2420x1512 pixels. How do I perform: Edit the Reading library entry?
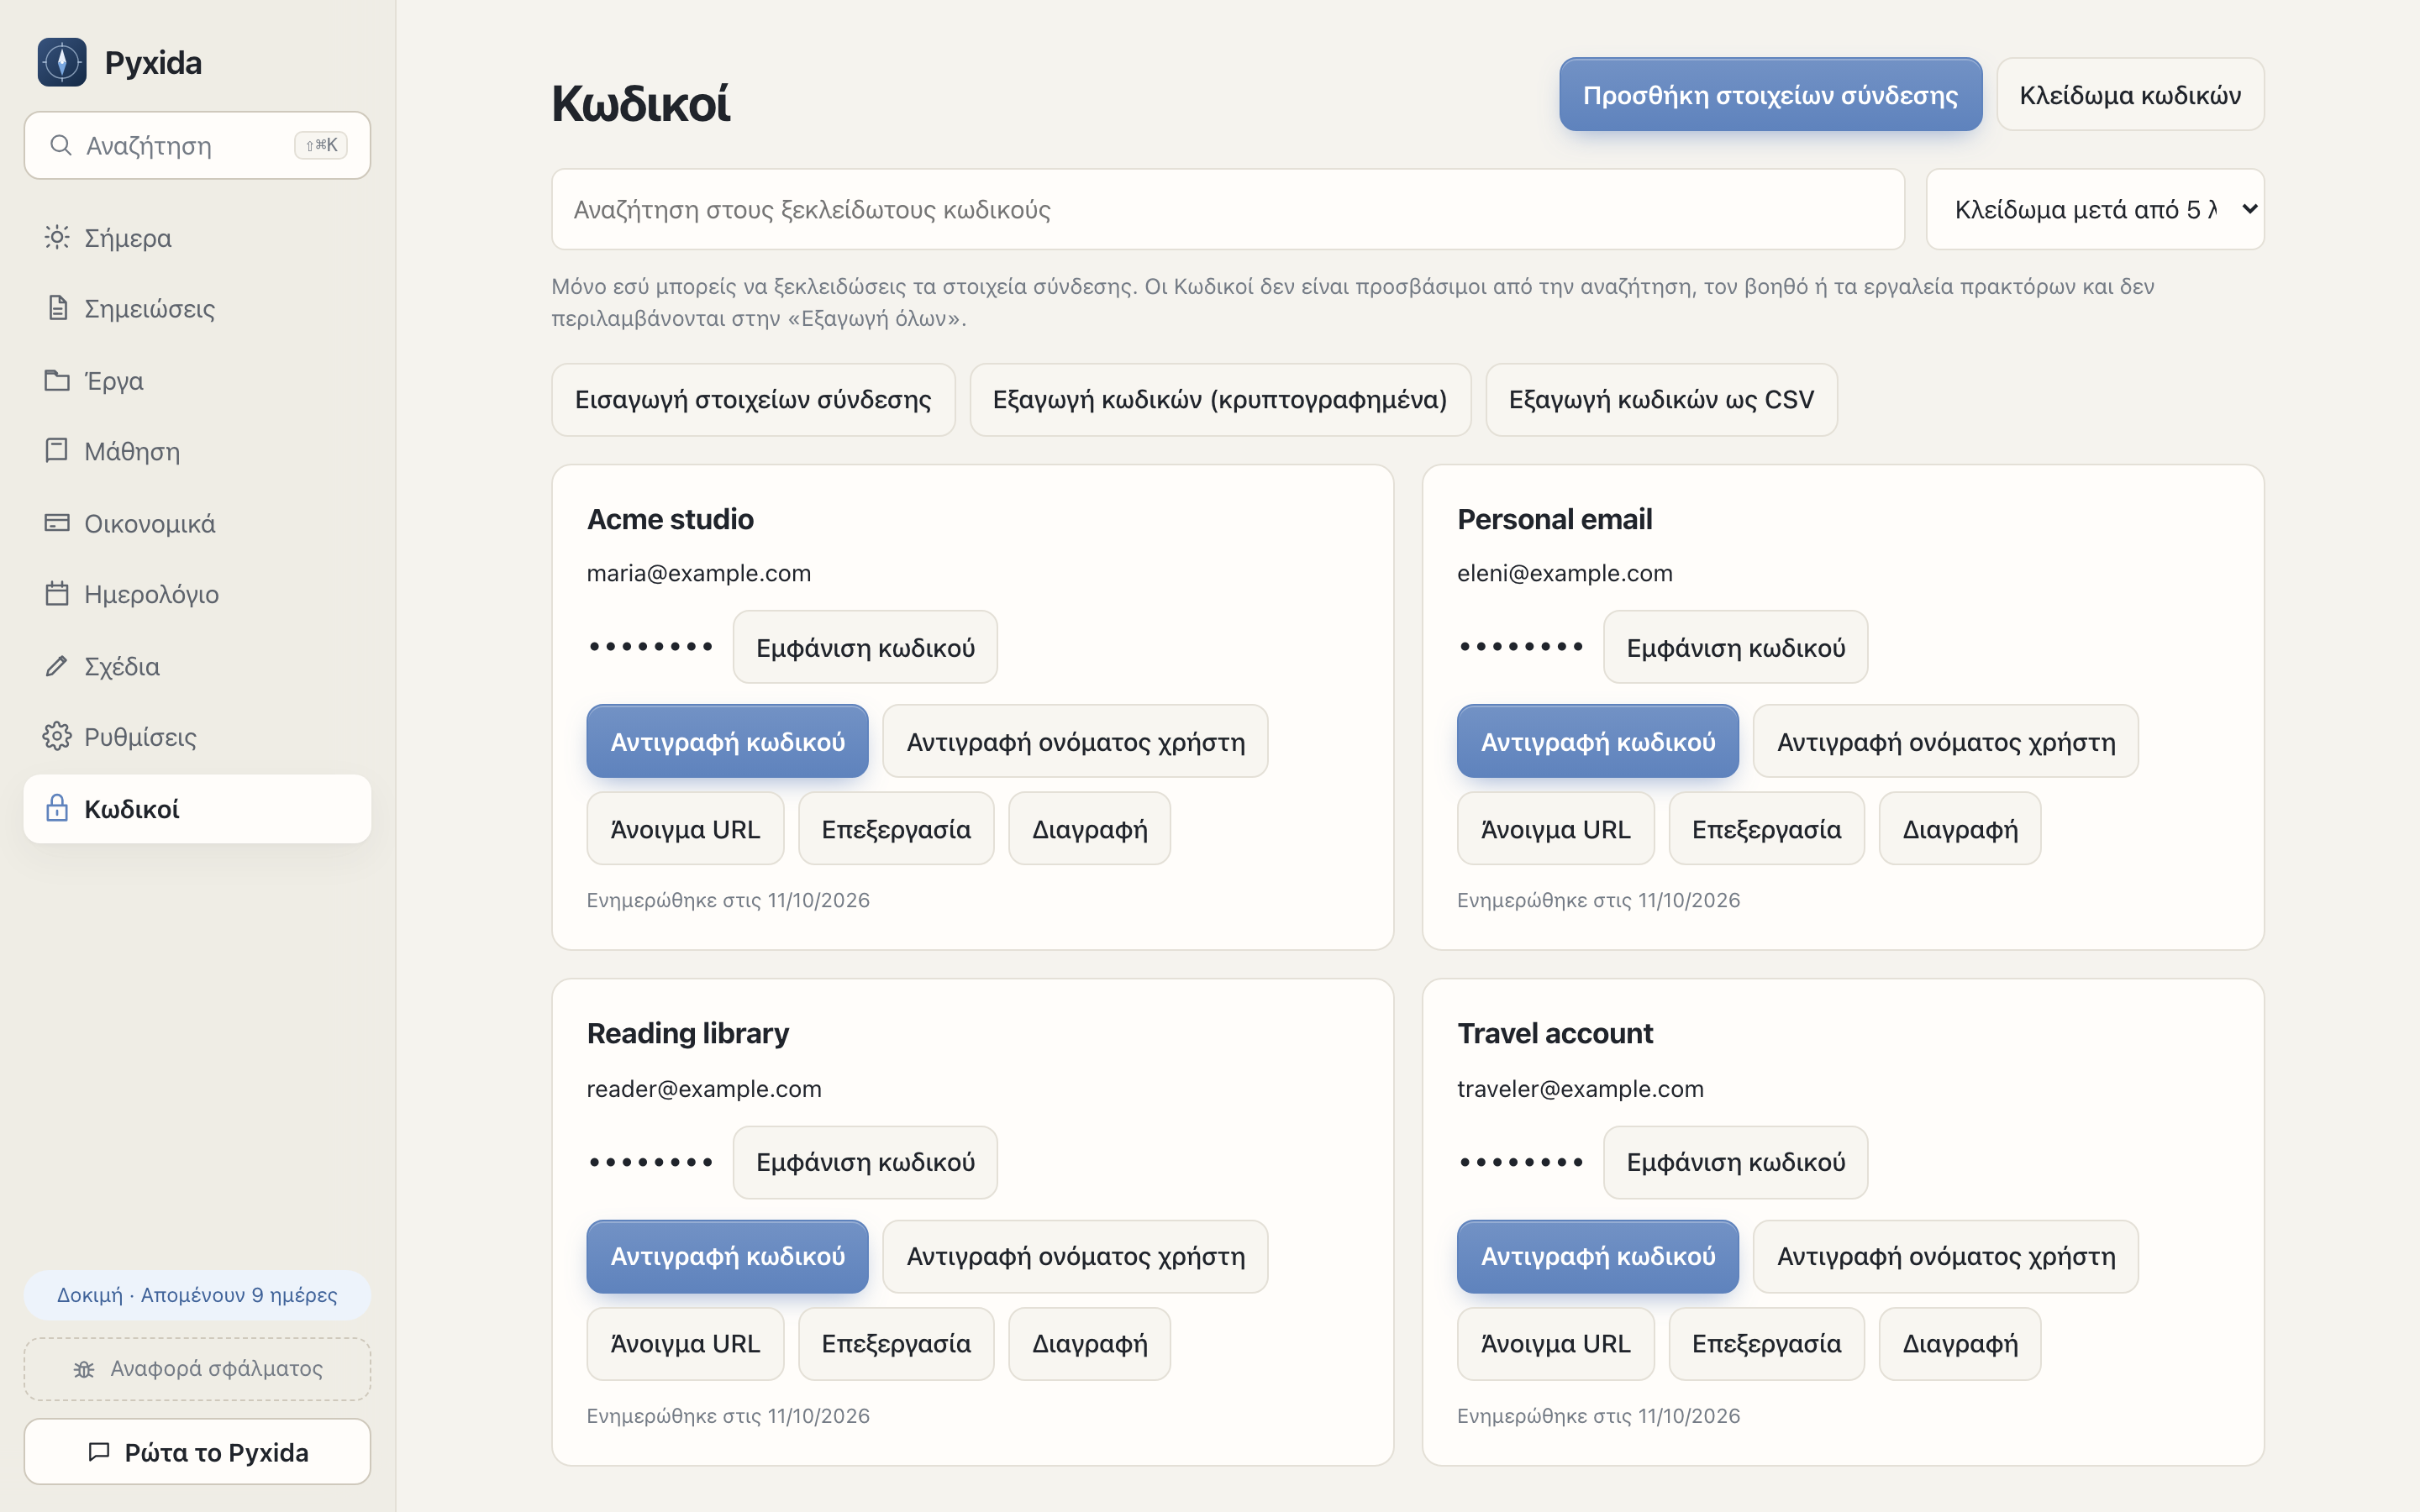896,1343
